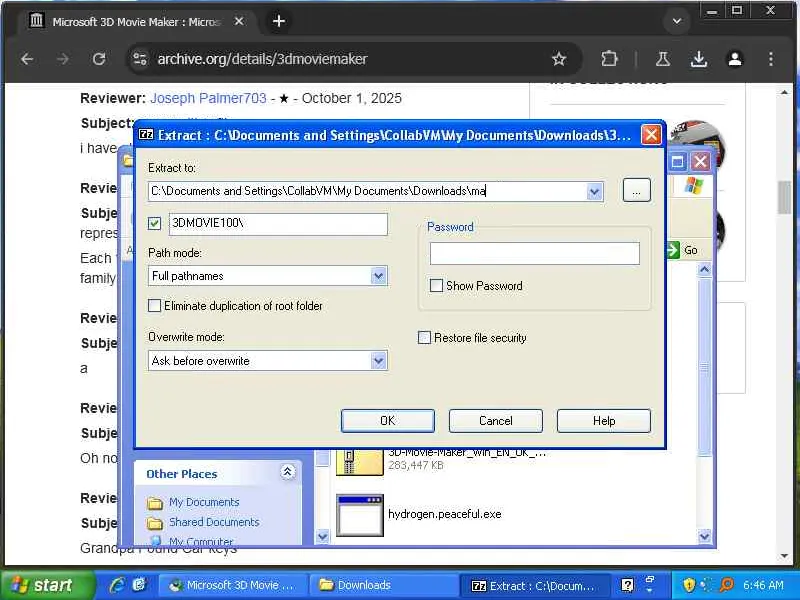Open Chrome downloads icon
Screen dimensions: 800x600
pos(698,59)
